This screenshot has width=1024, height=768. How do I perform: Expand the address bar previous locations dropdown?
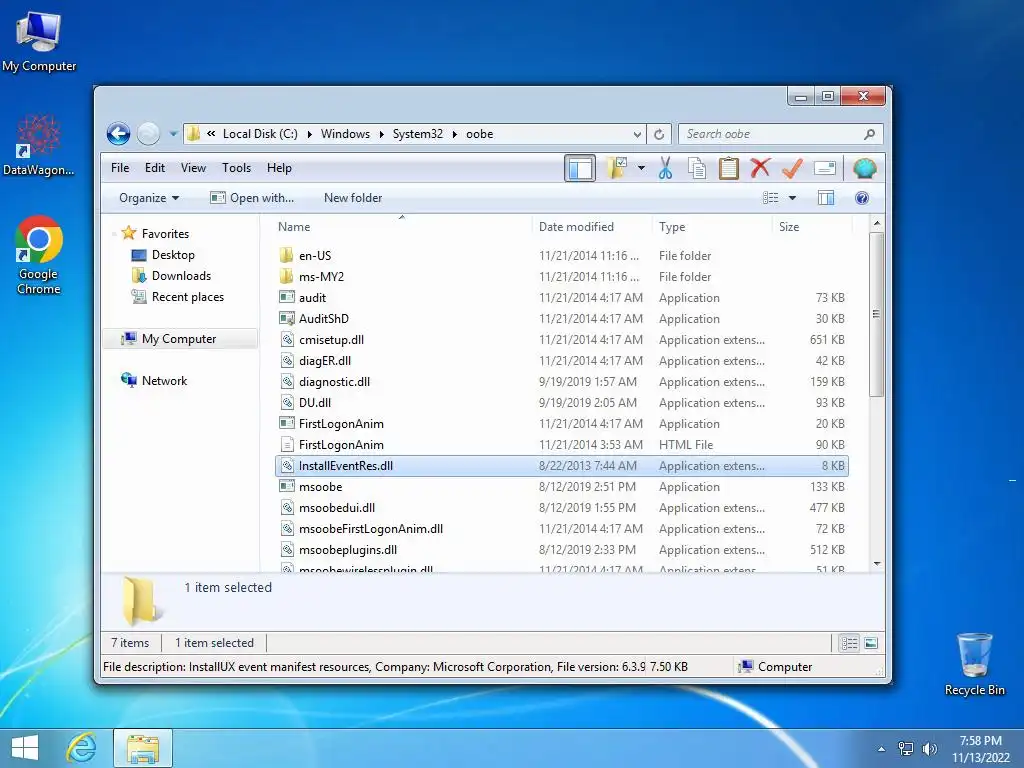[x=637, y=135]
